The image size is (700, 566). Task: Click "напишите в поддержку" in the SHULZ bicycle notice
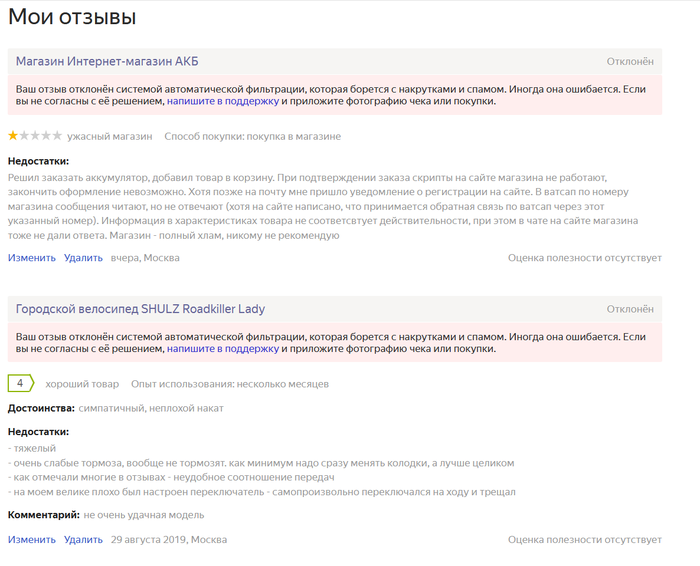coord(223,349)
